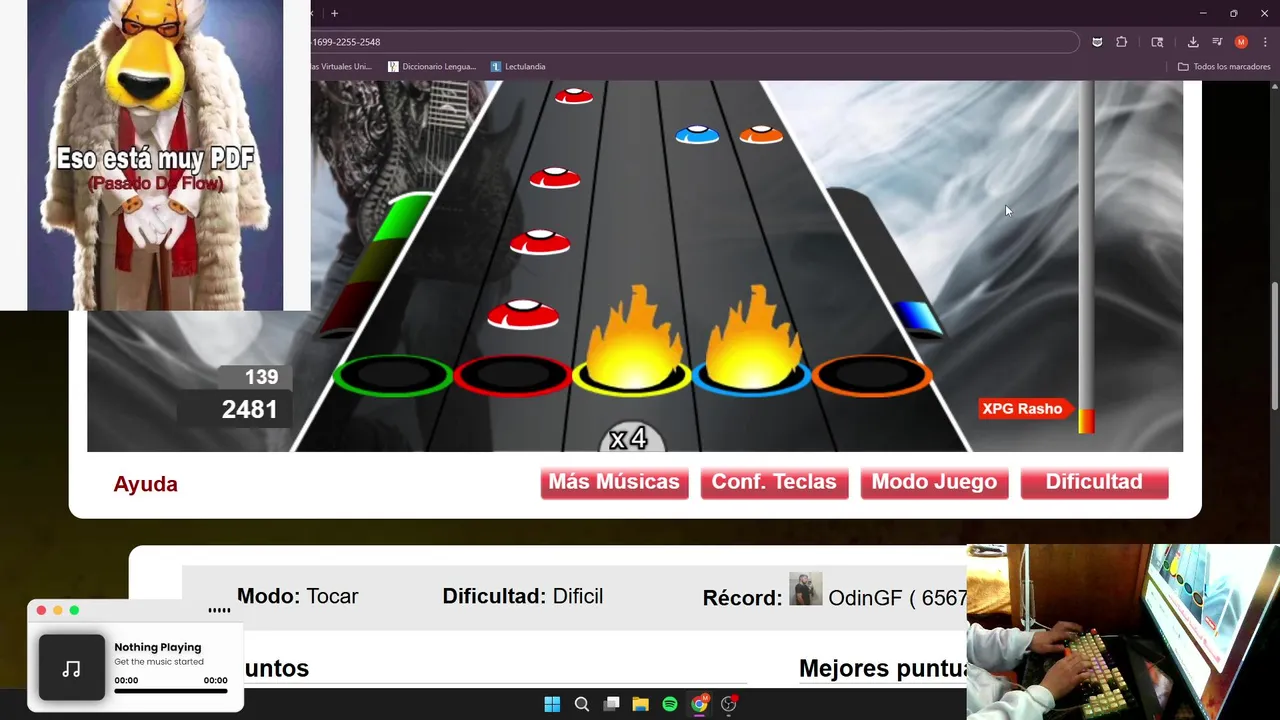Click the music widget progress bar
Viewport: 1280px width, 720px height.
[171, 691]
